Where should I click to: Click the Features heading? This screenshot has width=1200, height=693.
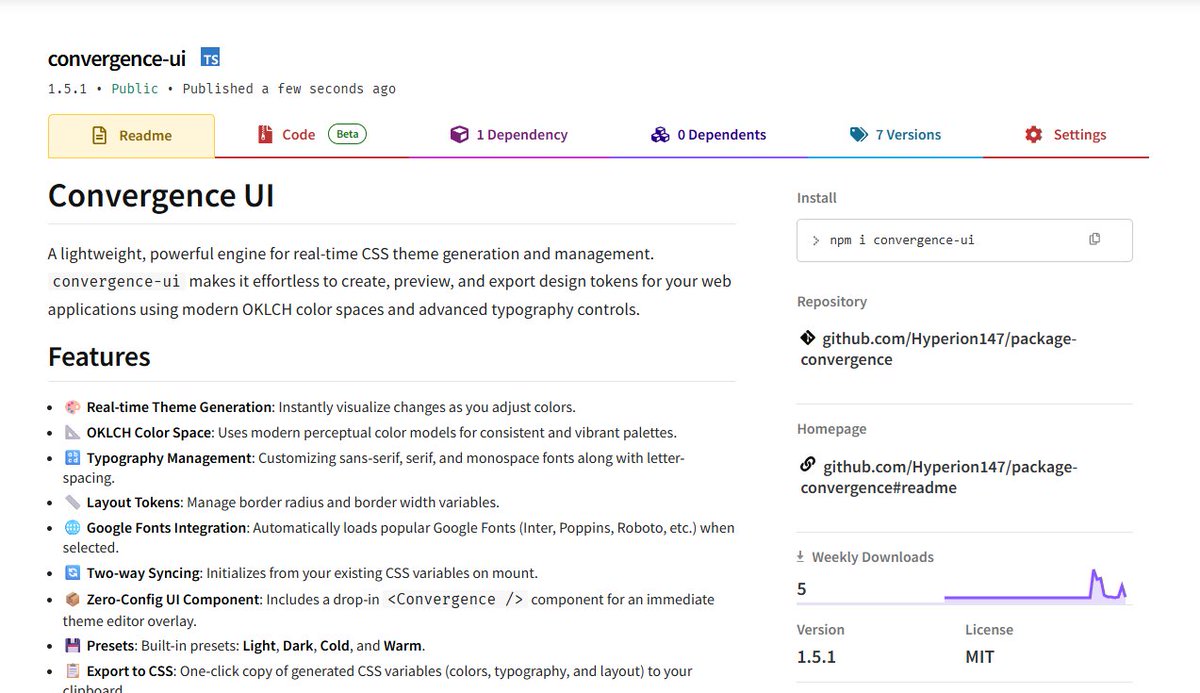click(x=99, y=357)
